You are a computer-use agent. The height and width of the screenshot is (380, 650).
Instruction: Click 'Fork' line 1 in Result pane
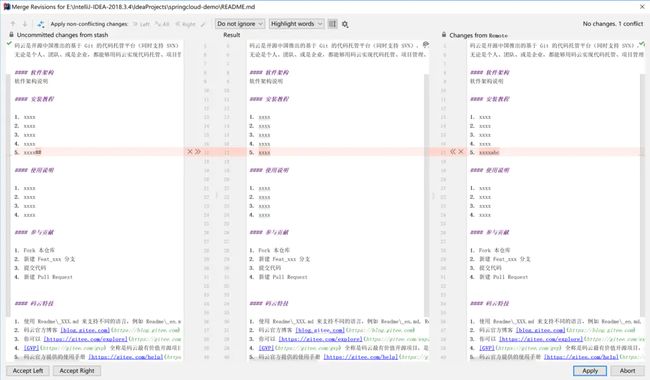[x=270, y=250]
